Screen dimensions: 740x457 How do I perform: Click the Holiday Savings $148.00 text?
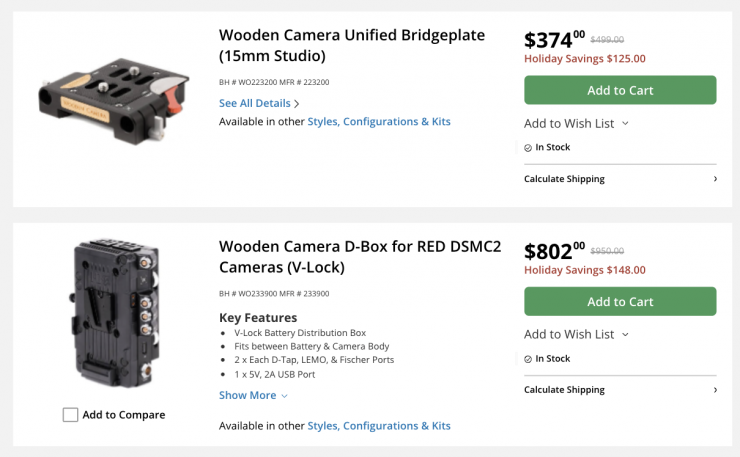[584, 269]
